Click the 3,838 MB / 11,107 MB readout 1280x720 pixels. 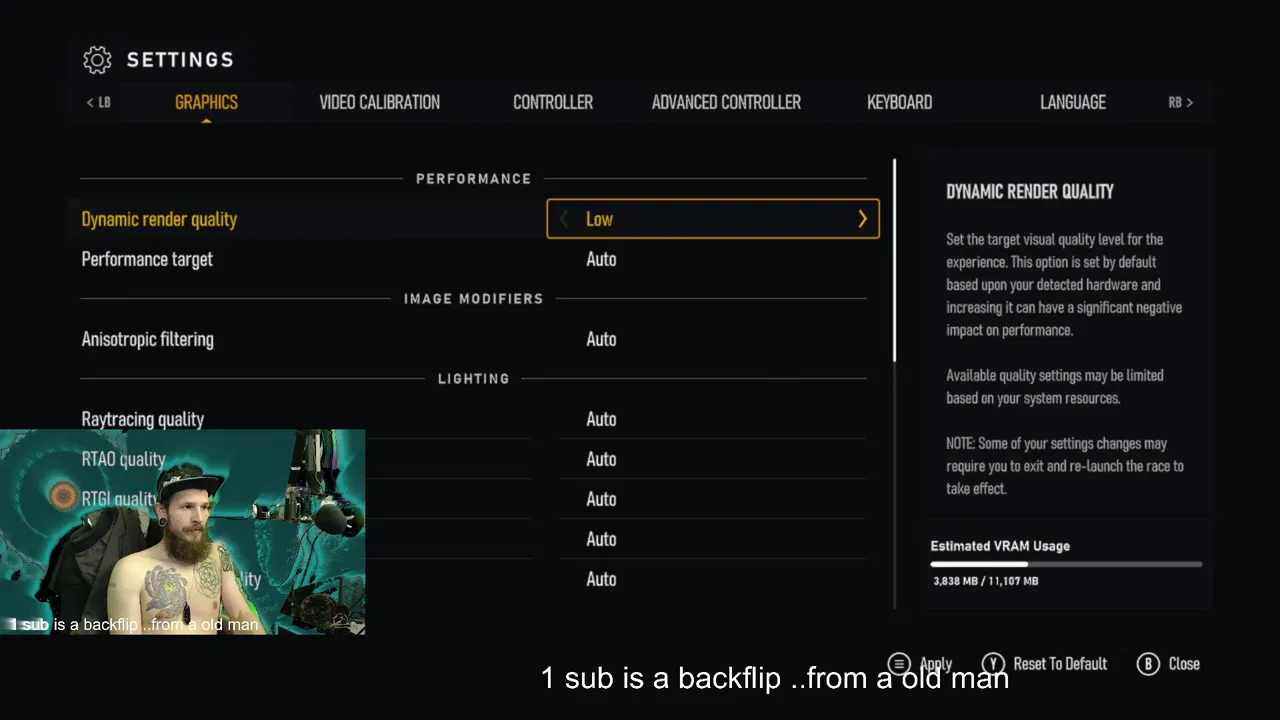click(985, 581)
